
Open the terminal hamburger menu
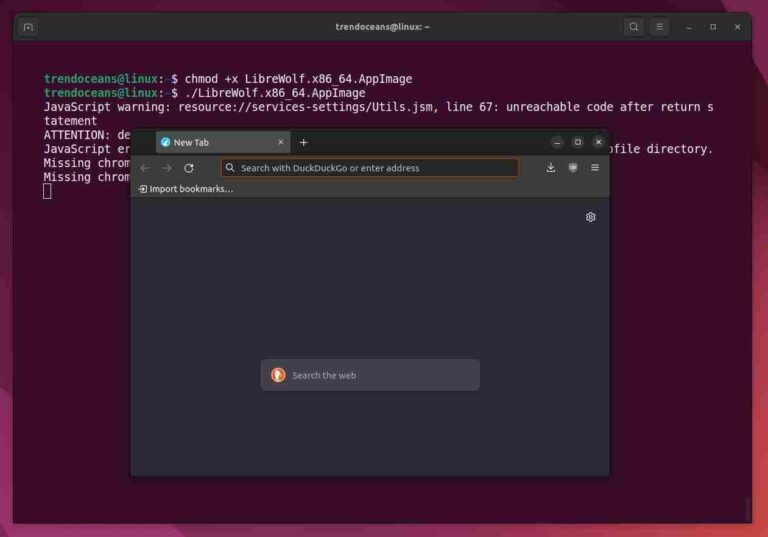click(659, 27)
